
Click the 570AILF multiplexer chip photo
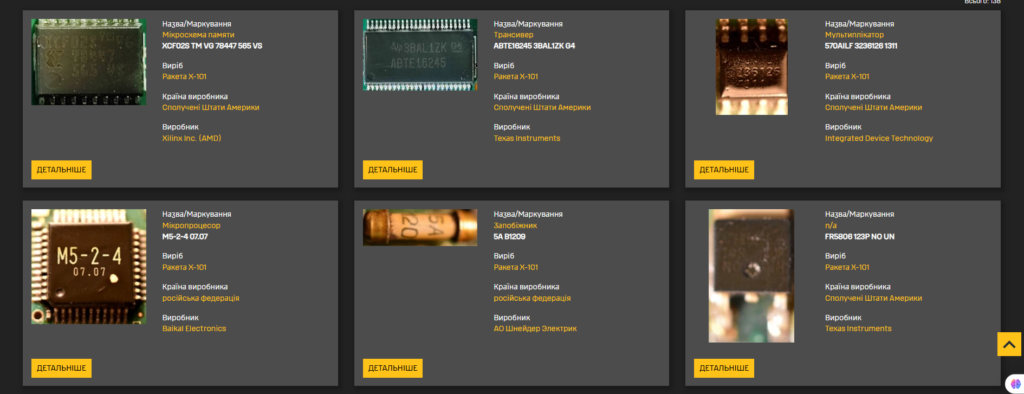pyautogui.click(x=752, y=67)
